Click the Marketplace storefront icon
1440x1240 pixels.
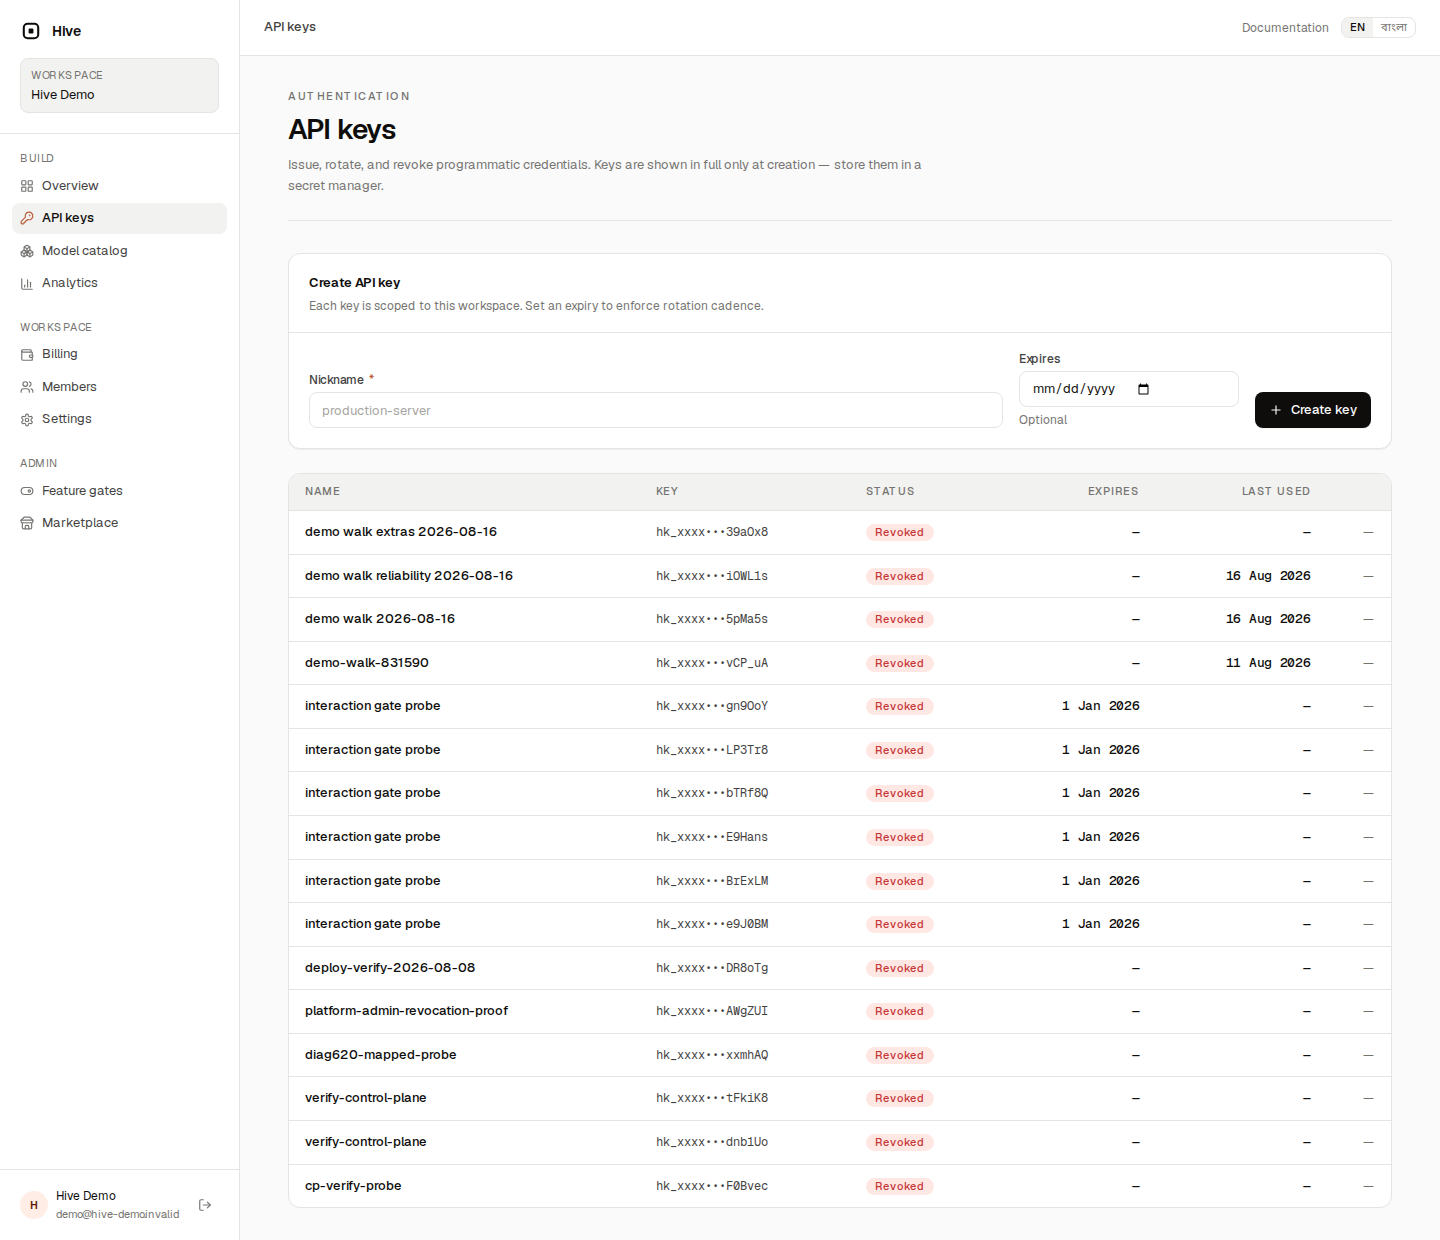tap(27, 523)
